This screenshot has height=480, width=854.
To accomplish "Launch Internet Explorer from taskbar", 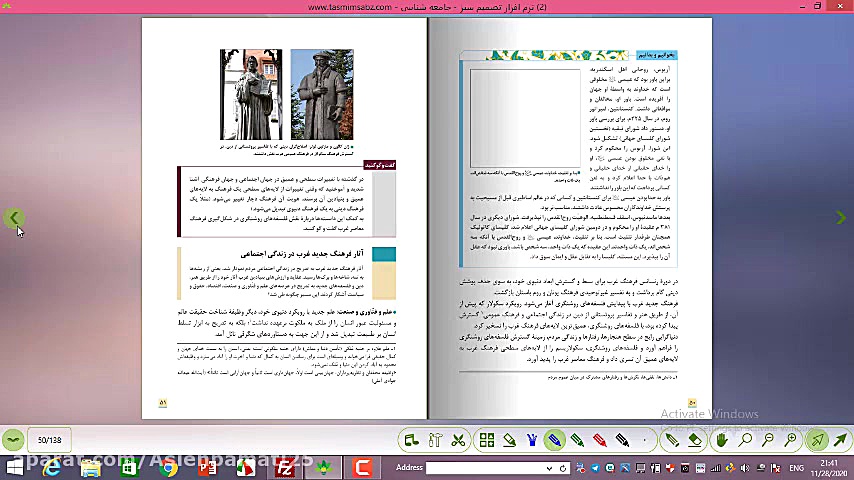I will (52, 467).
